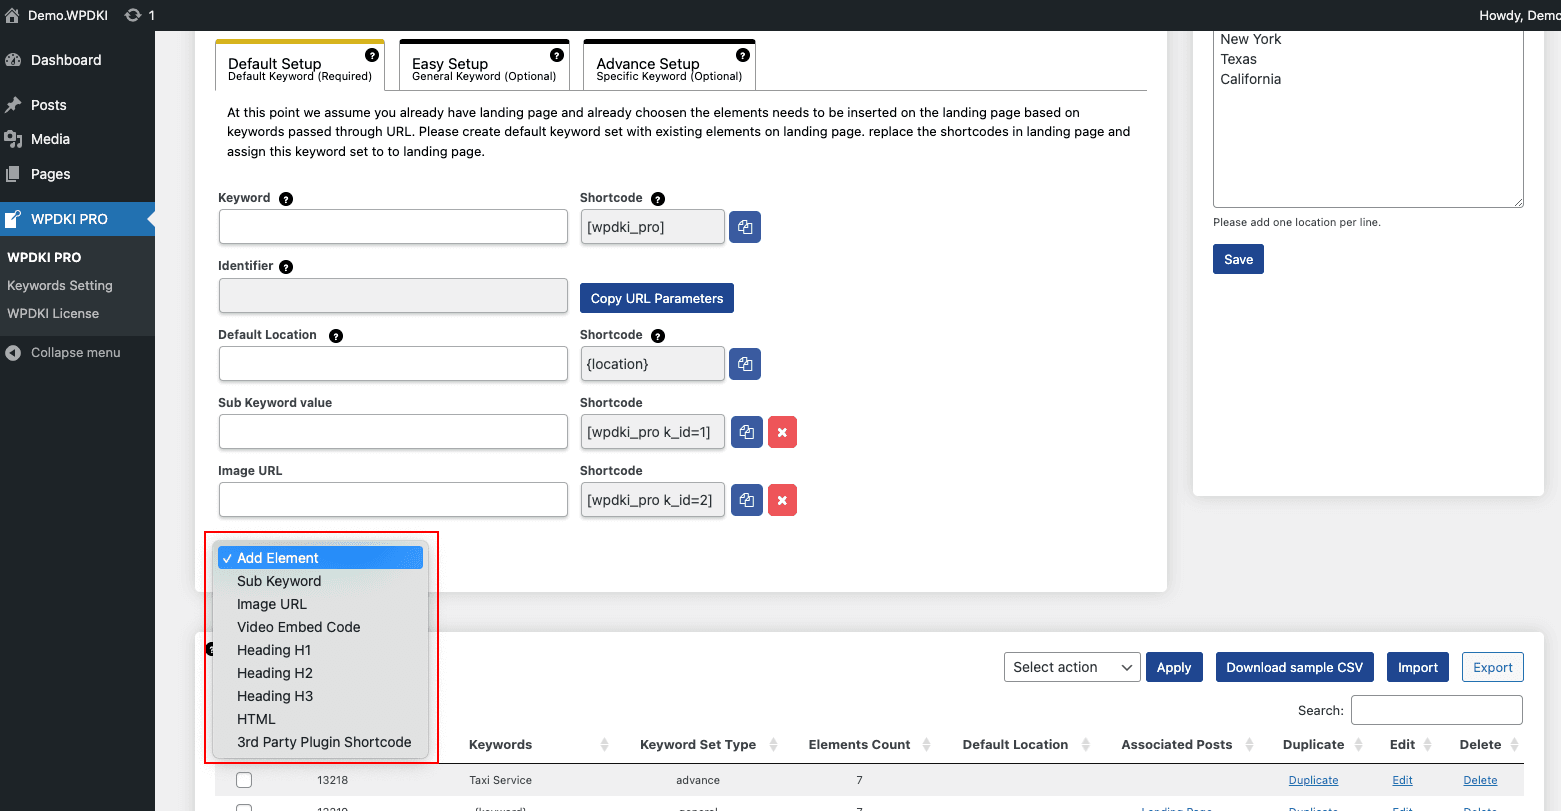1561x811 pixels.
Task: Choose 3rd Party Plugin Shortcode option
Action: (321, 742)
